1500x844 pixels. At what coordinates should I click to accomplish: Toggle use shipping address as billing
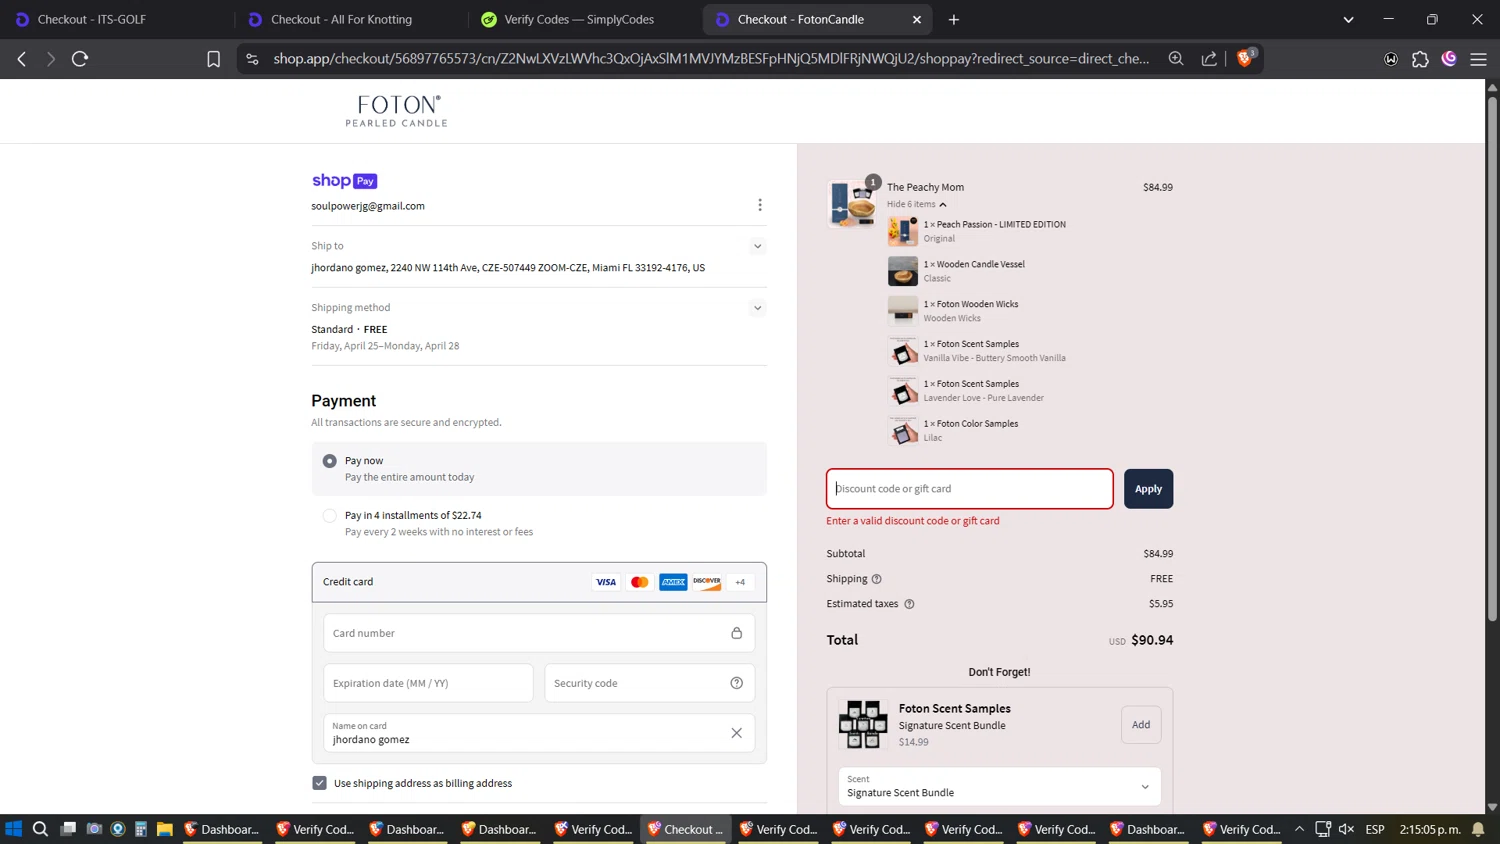click(x=319, y=783)
